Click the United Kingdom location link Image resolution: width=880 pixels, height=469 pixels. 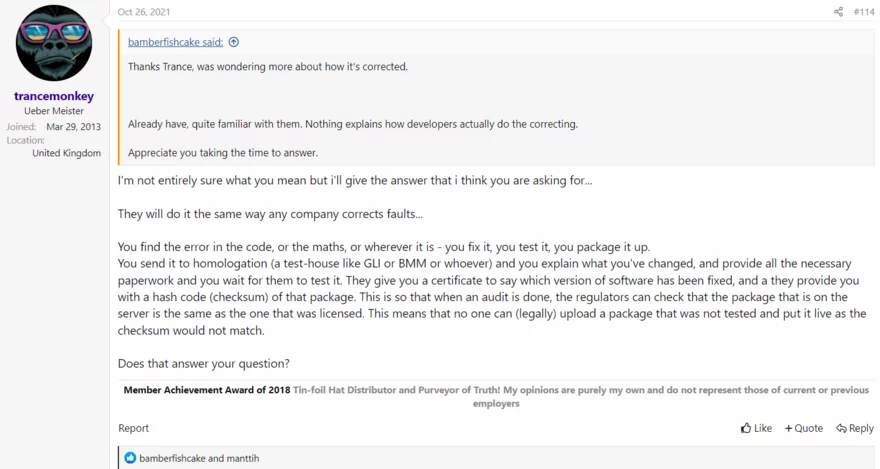point(66,153)
